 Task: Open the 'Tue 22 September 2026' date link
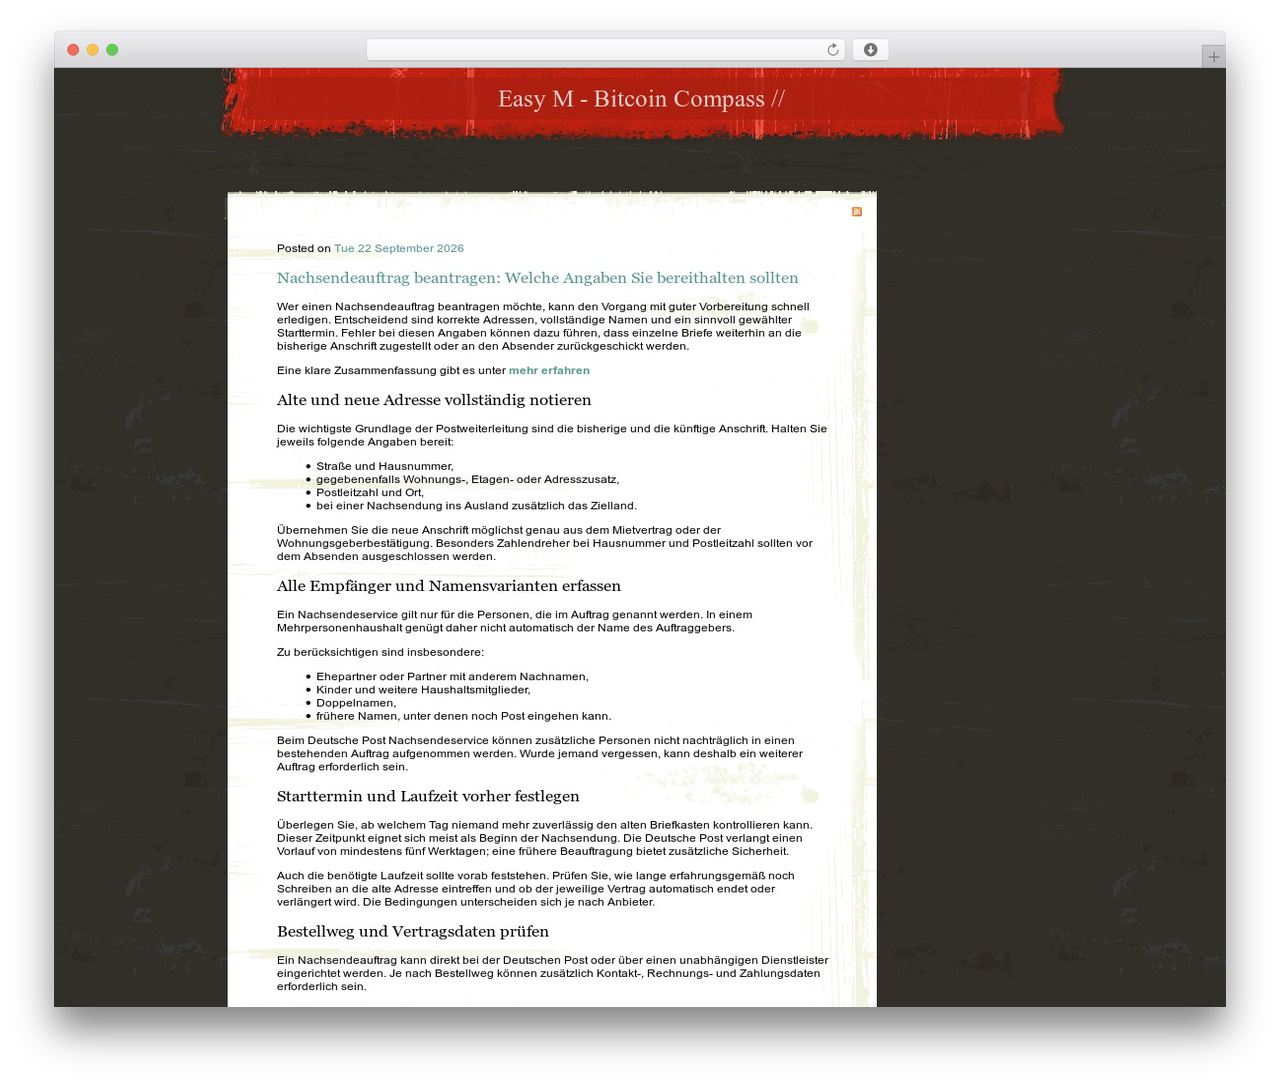399,248
